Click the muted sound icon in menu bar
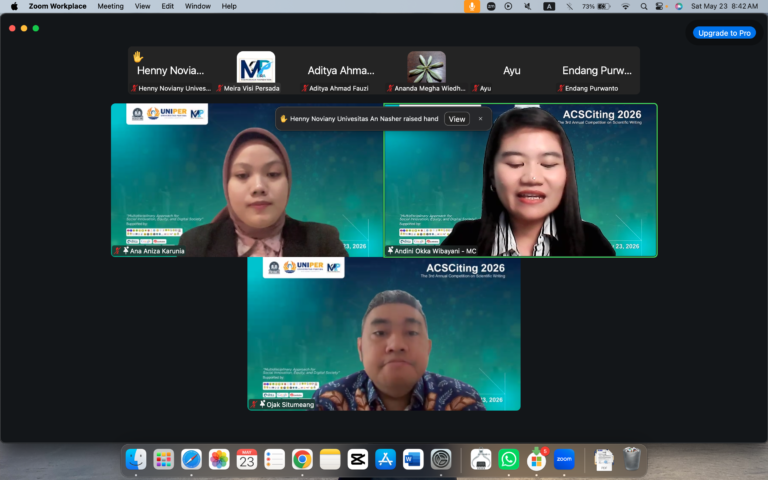Screen dimensions: 768x480 [528, 6]
